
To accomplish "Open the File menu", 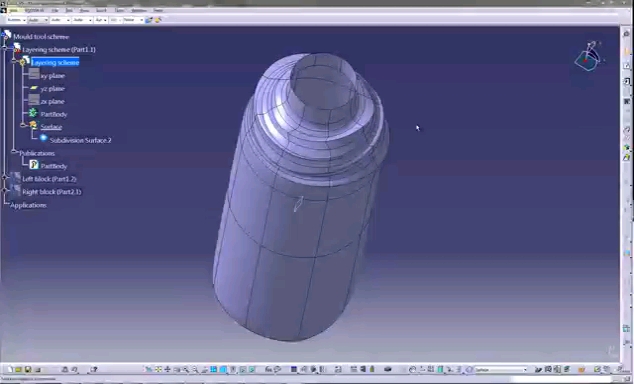I will click(x=55, y=10).
